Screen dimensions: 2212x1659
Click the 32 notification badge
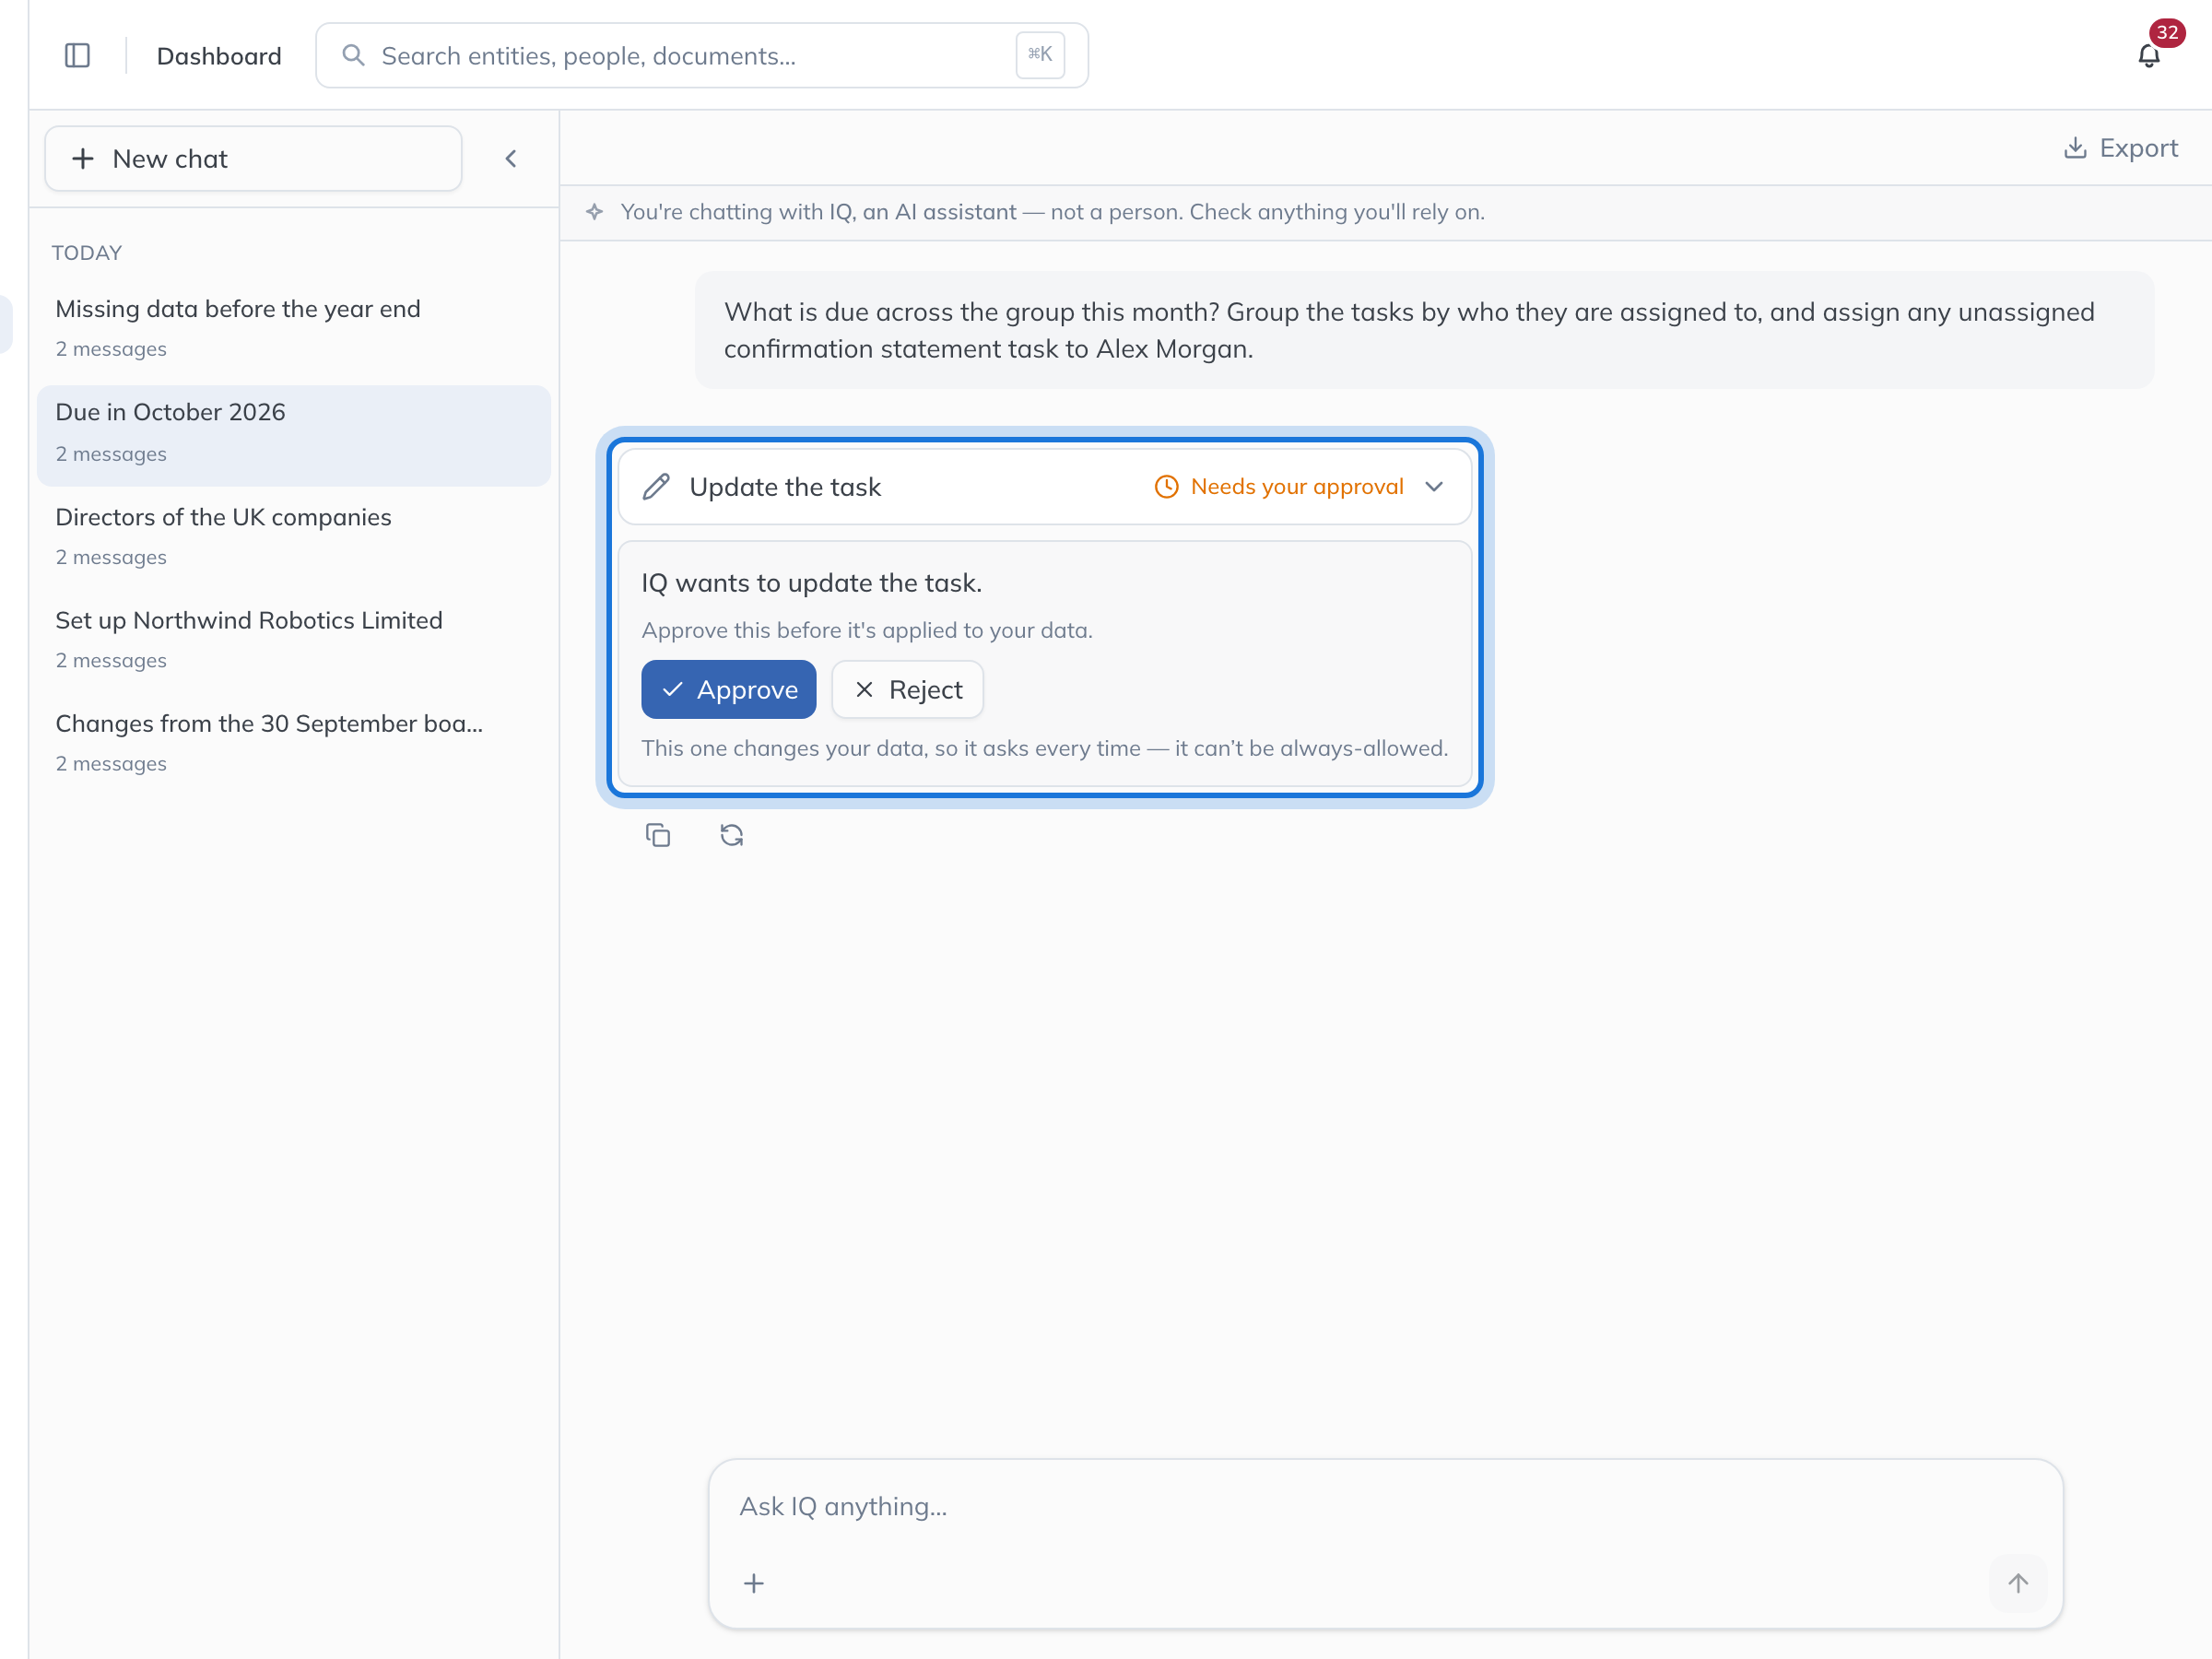click(2167, 33)
